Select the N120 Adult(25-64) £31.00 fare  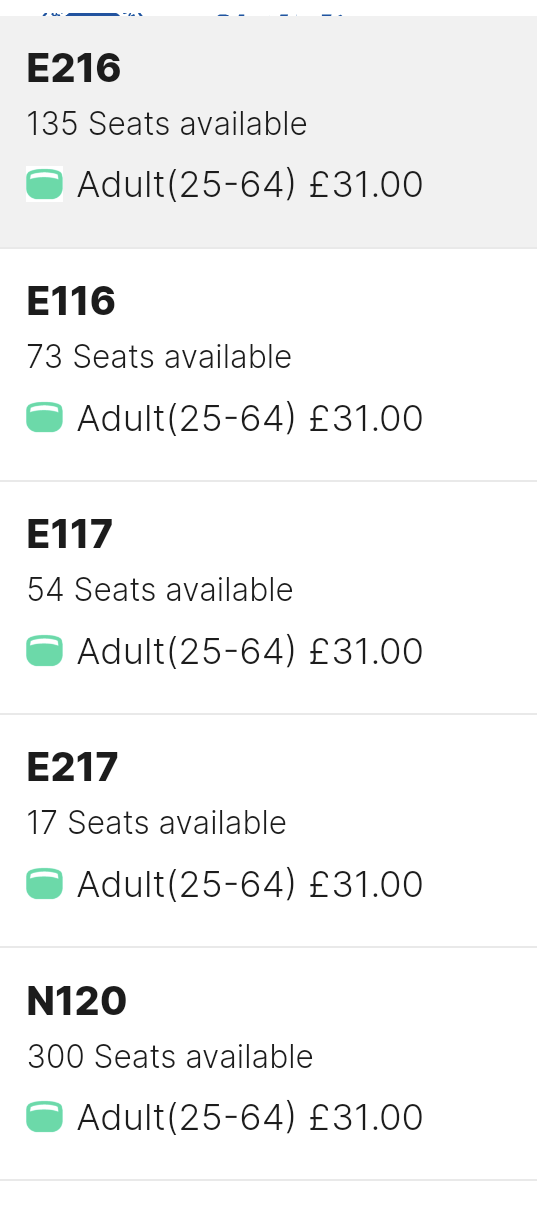pos(250,1117)
